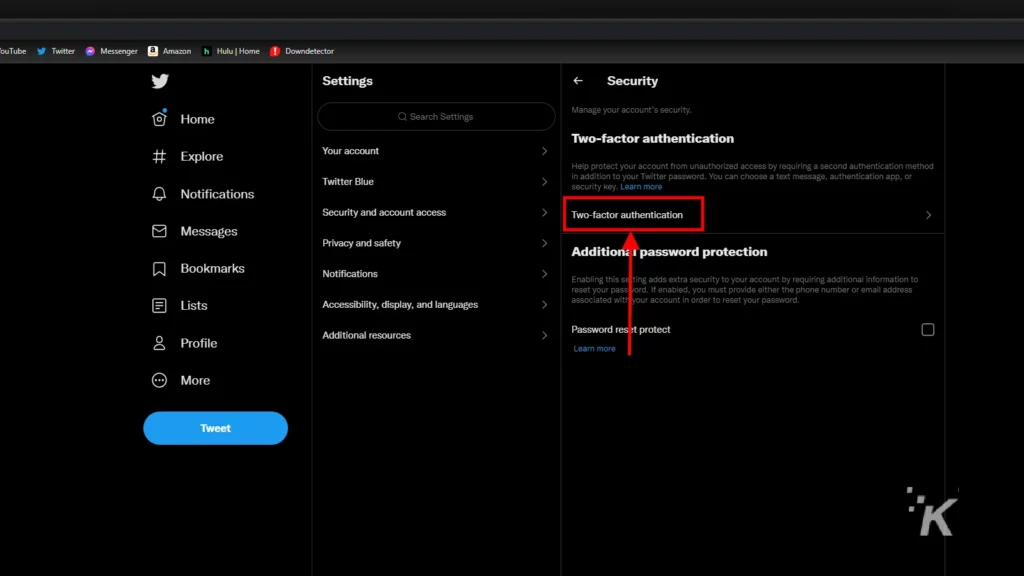Screen dimensions: 1024x576
Task: Go back with Security back arrow
Action: coord(578,81)
